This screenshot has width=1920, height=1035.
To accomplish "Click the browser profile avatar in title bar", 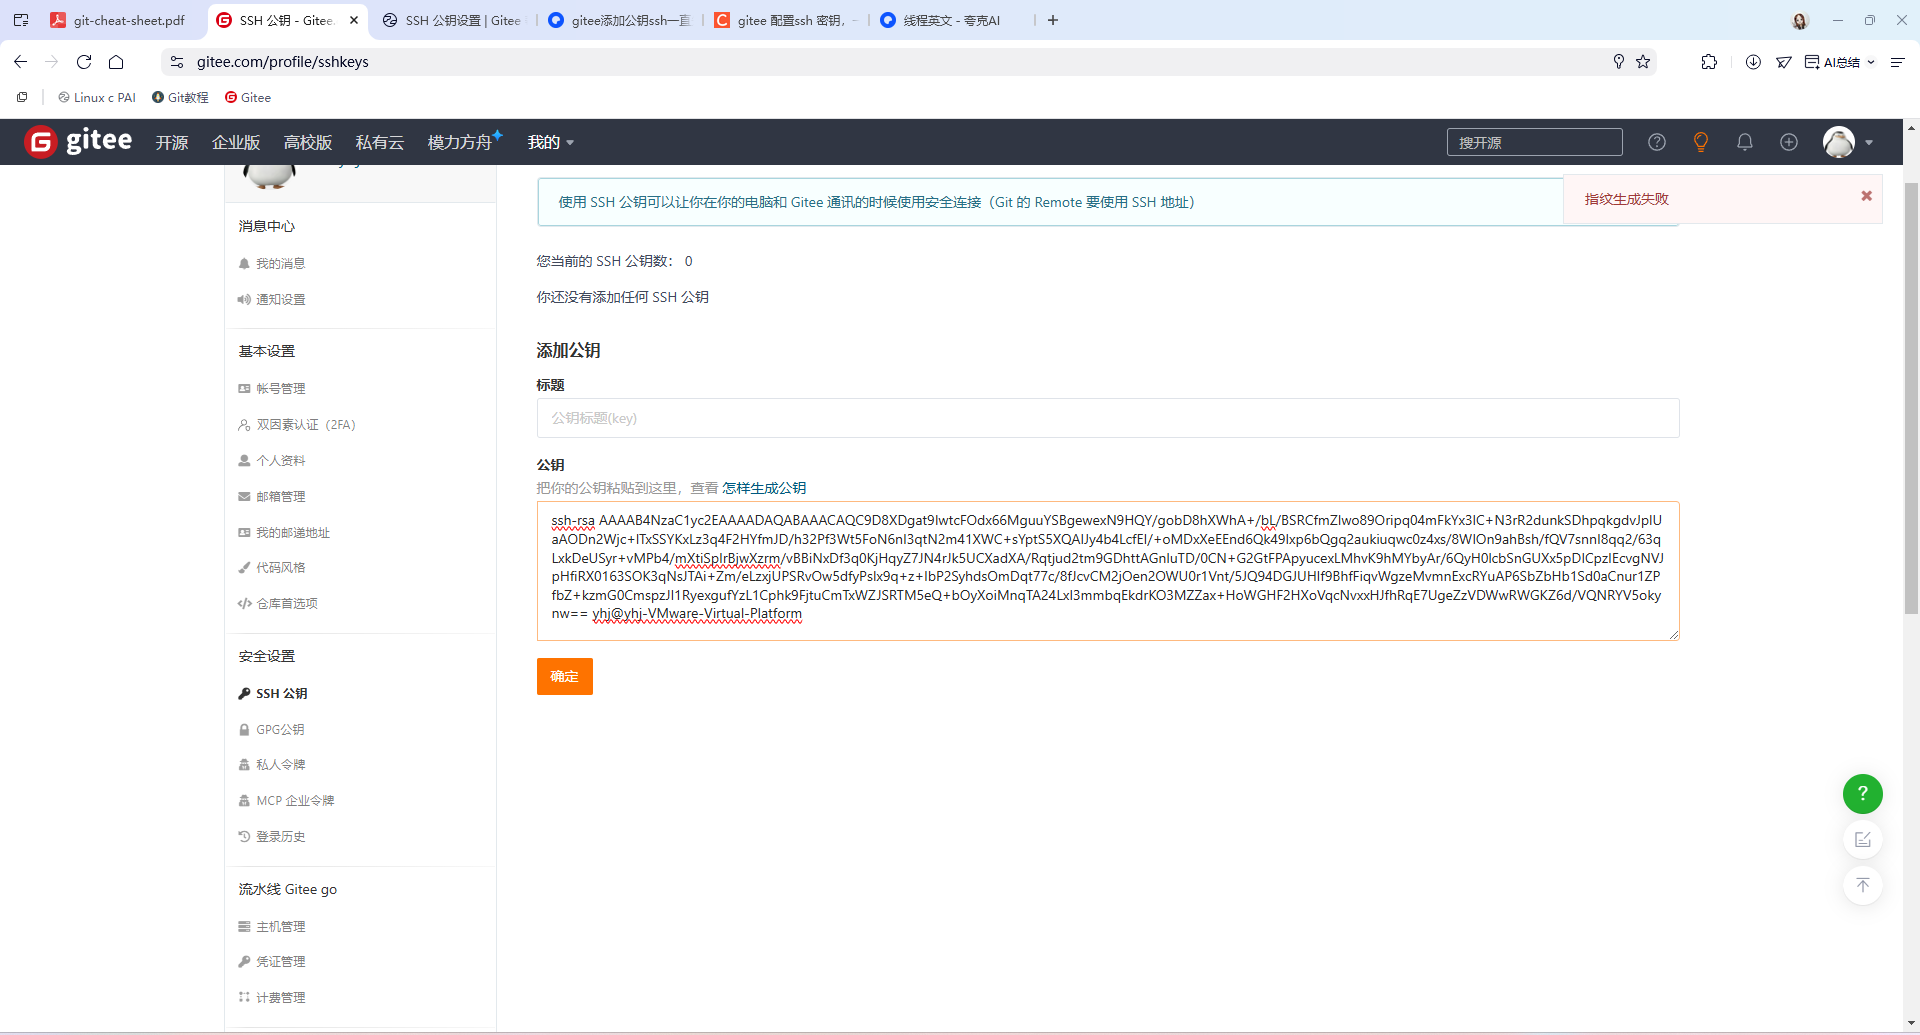I will click(1800, 20).
